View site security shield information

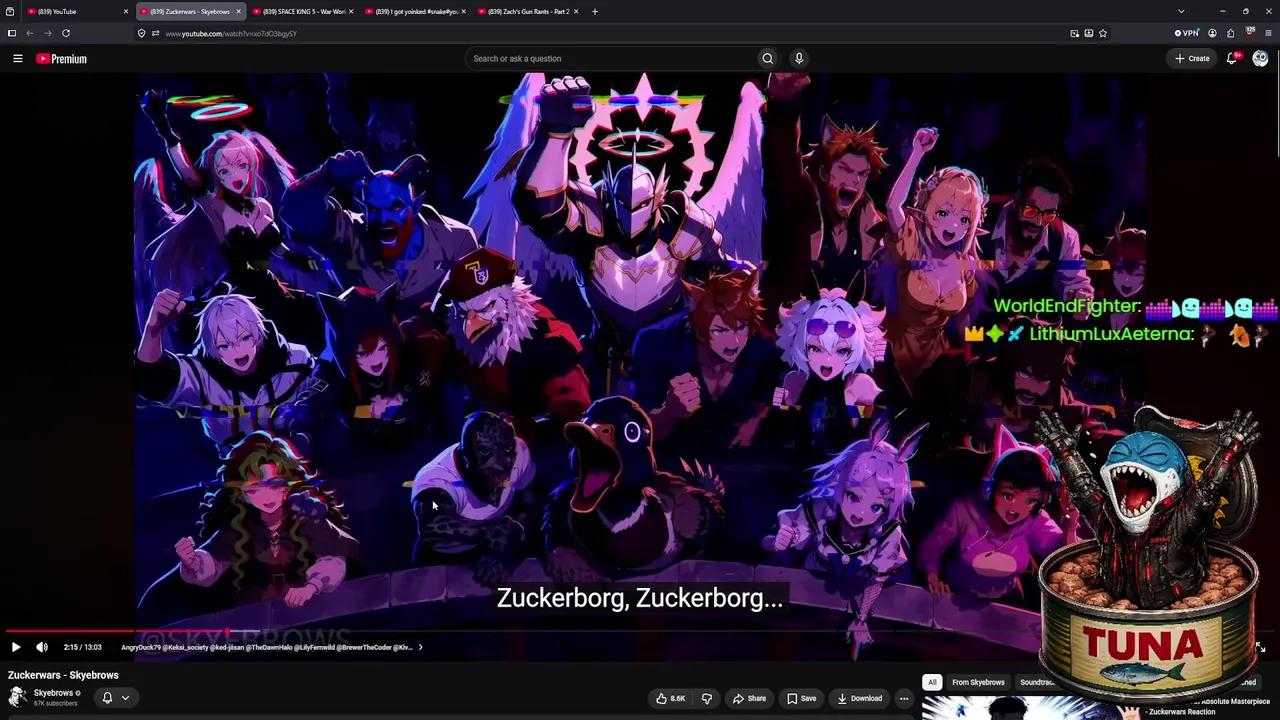[141, 33]
